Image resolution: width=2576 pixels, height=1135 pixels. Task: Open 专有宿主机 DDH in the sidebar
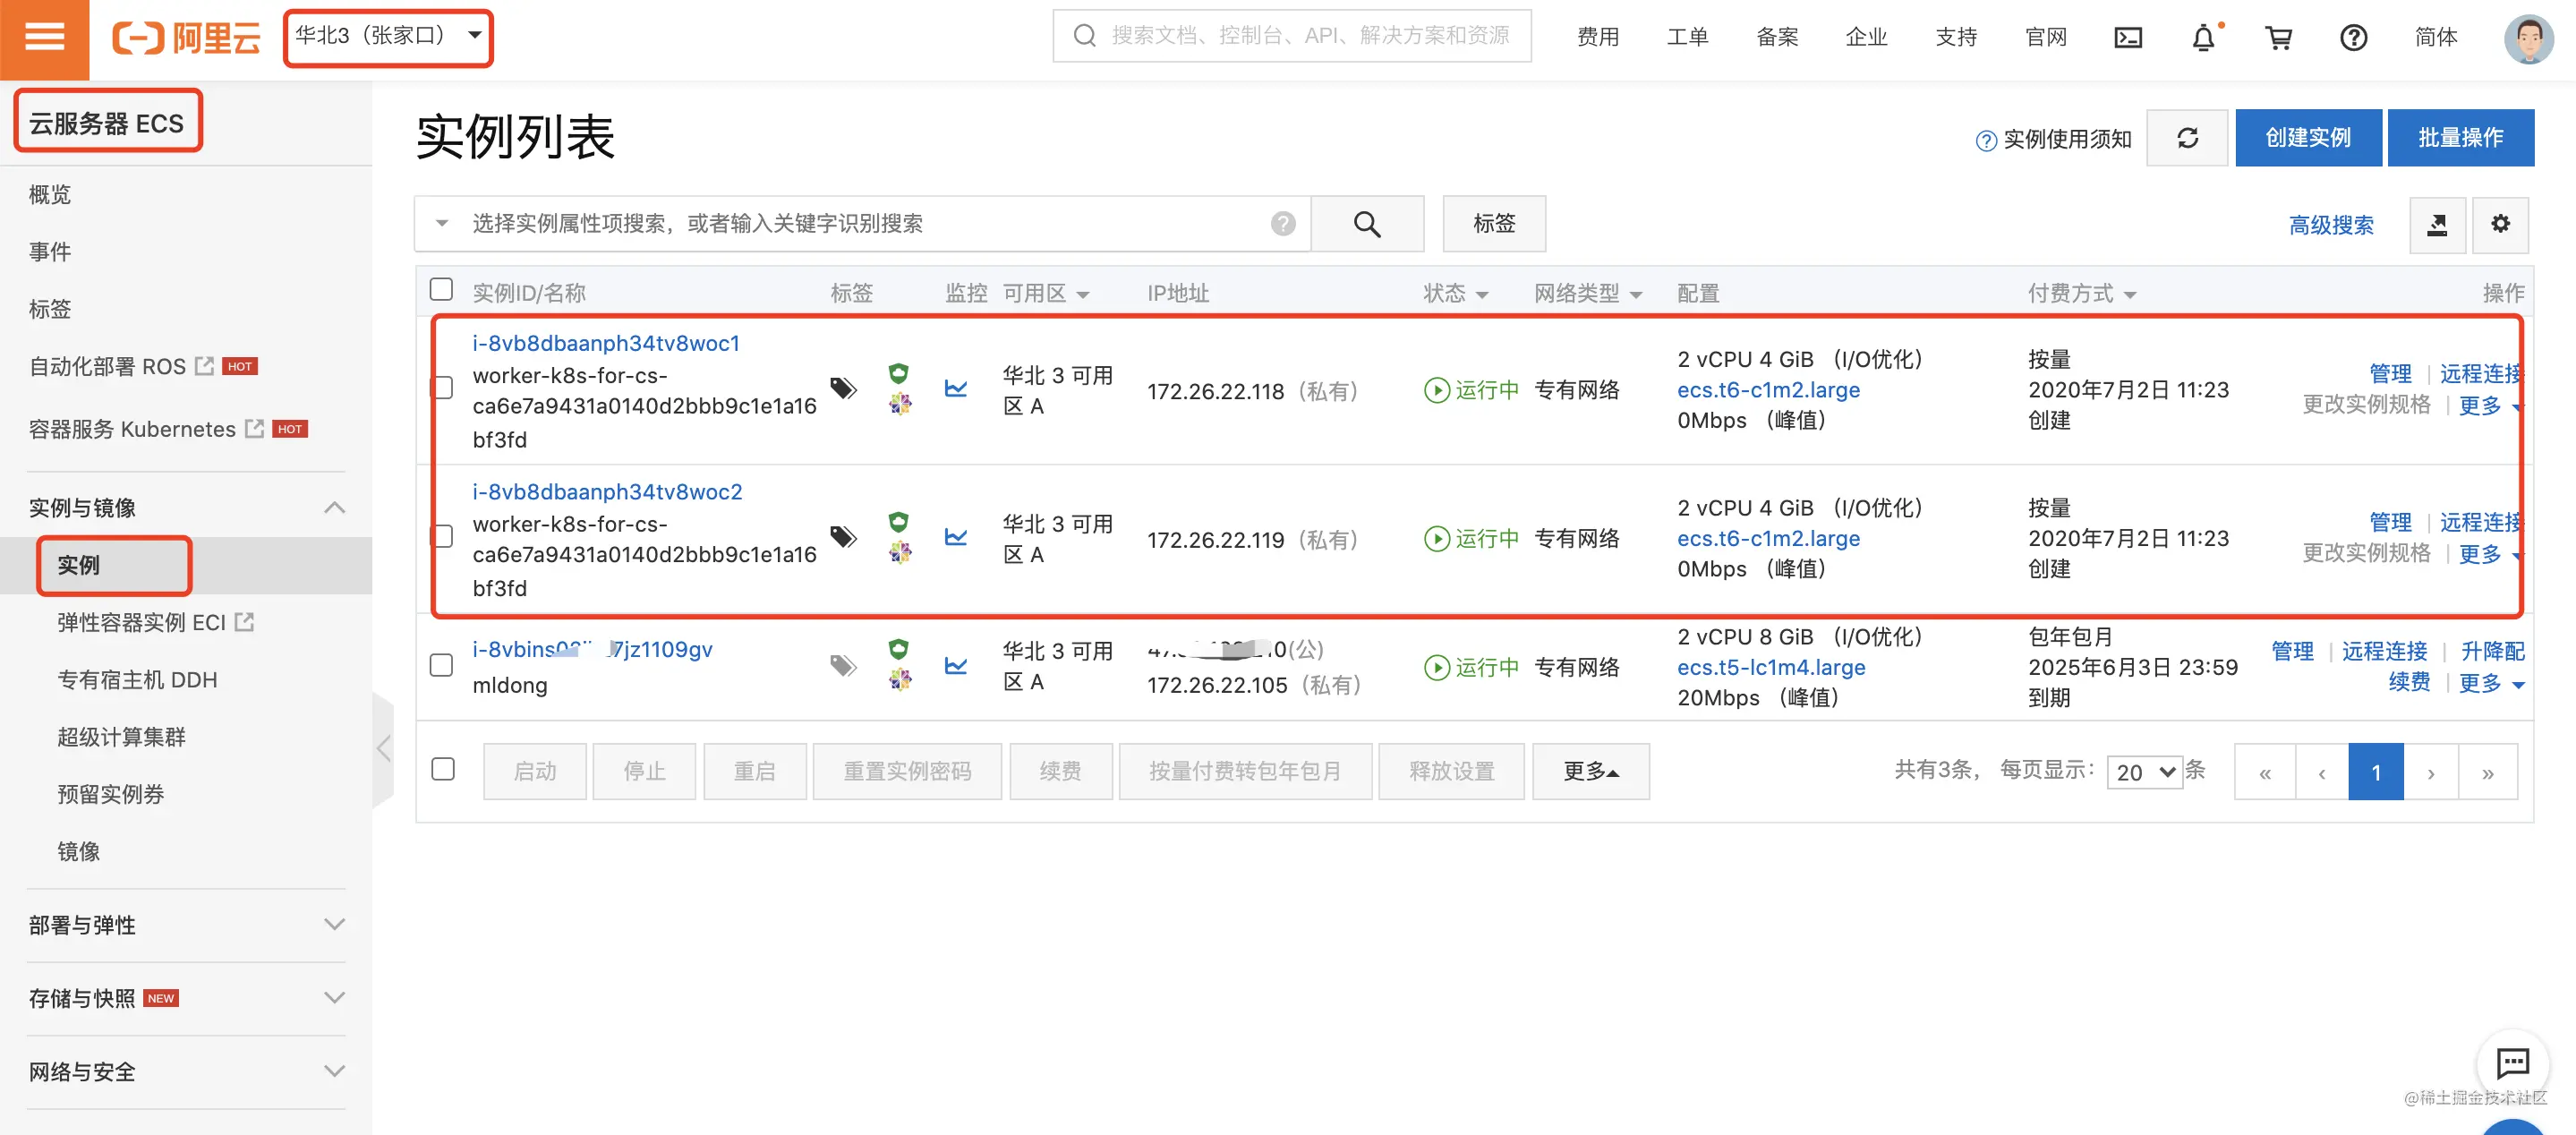137,680
